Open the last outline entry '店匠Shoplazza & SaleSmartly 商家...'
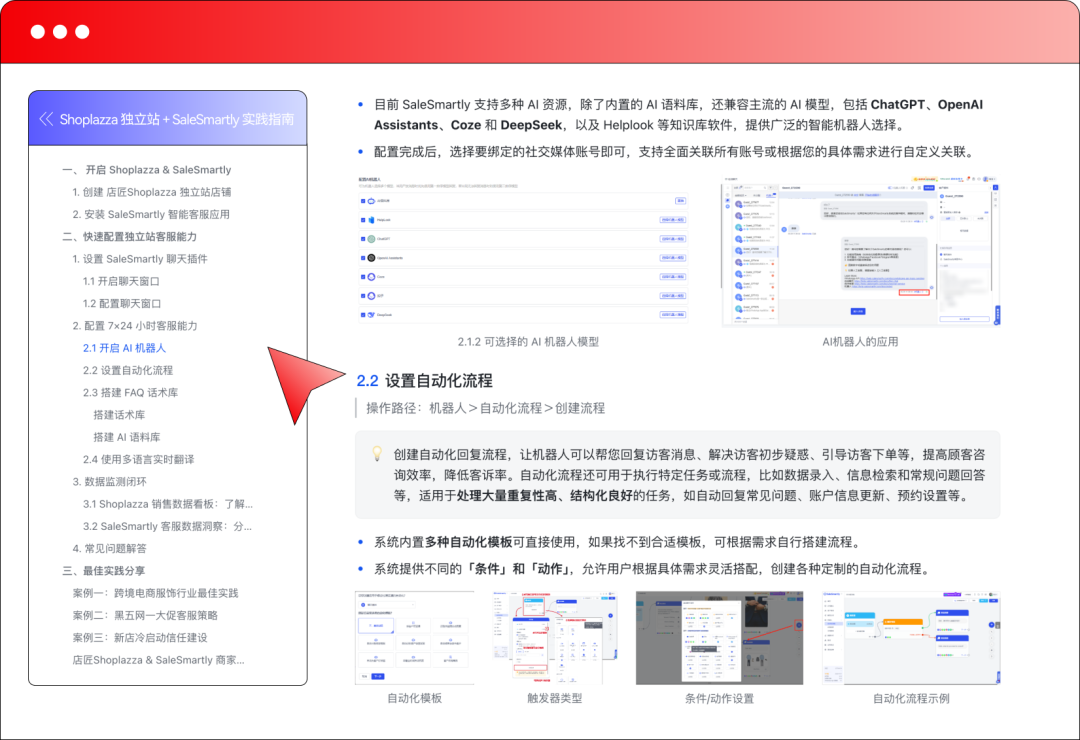This screenshot has width=1080, height=740. click(x=158, y=660)
